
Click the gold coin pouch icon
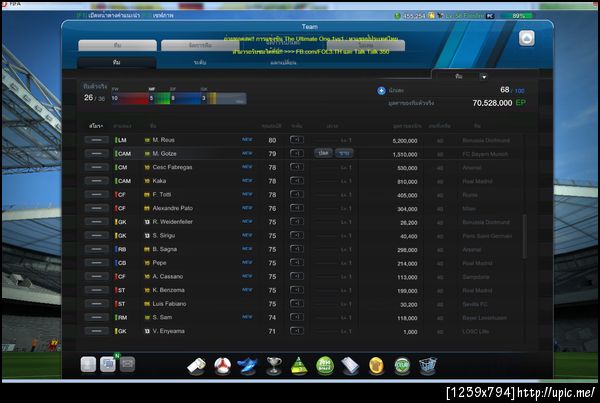tap(376, 365)
